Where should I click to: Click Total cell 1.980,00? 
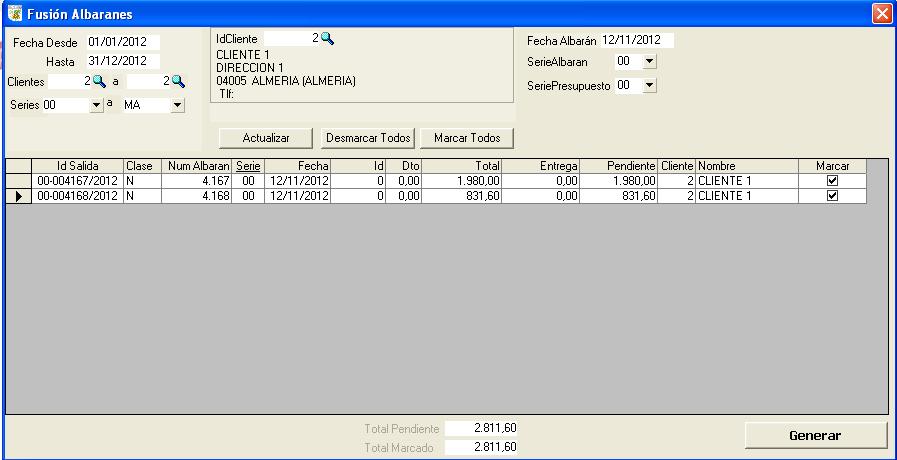(461, 181)
